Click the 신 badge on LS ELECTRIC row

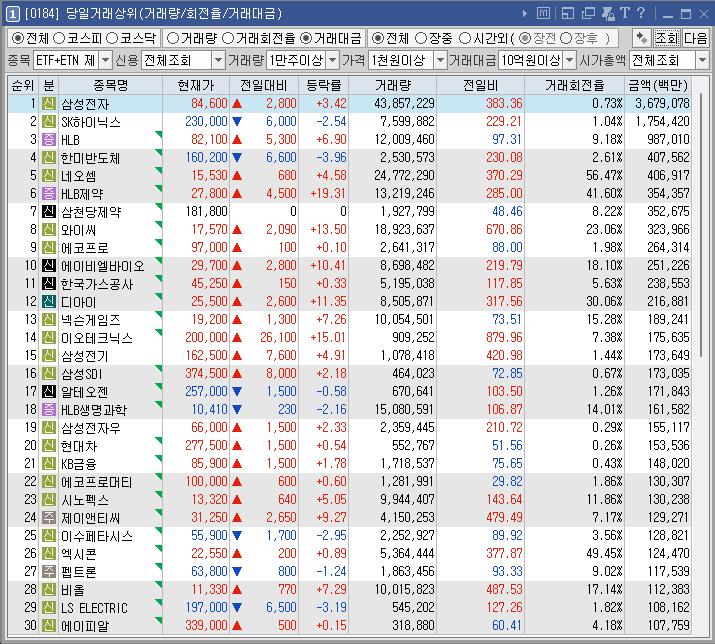click(x=49, y=607)
